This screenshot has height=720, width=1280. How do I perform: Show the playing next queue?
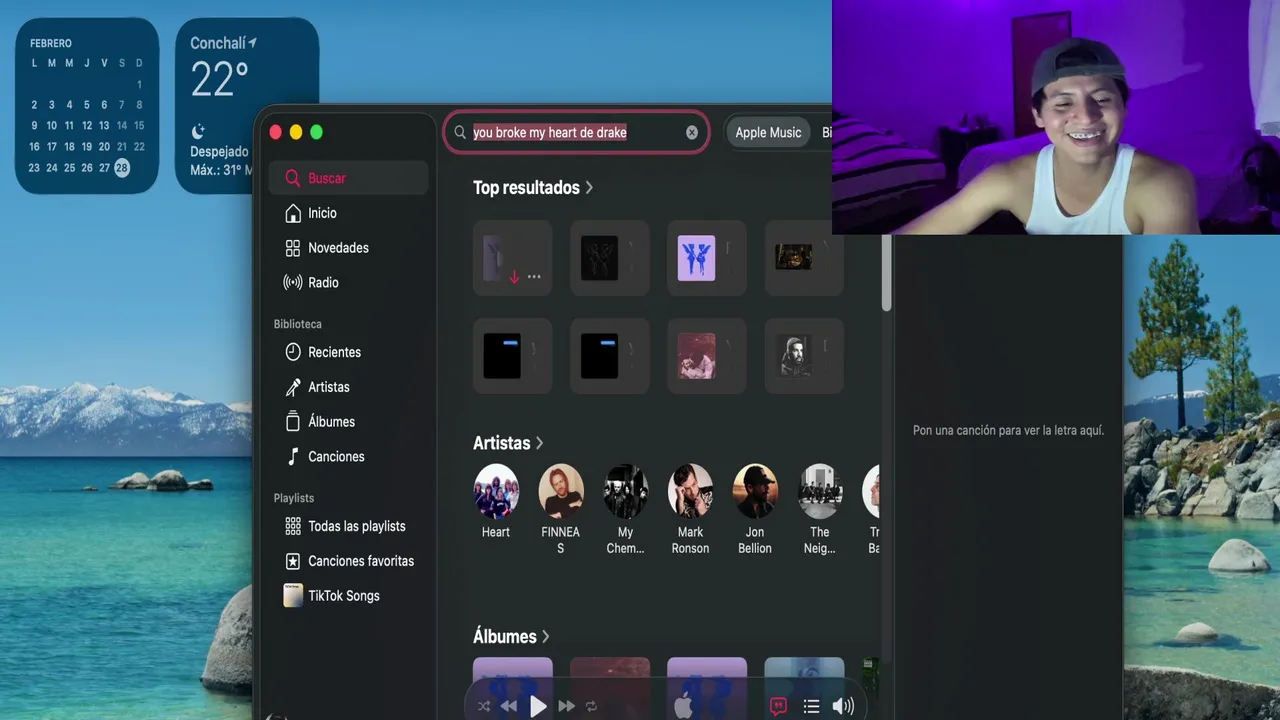[x=811, y=706]
